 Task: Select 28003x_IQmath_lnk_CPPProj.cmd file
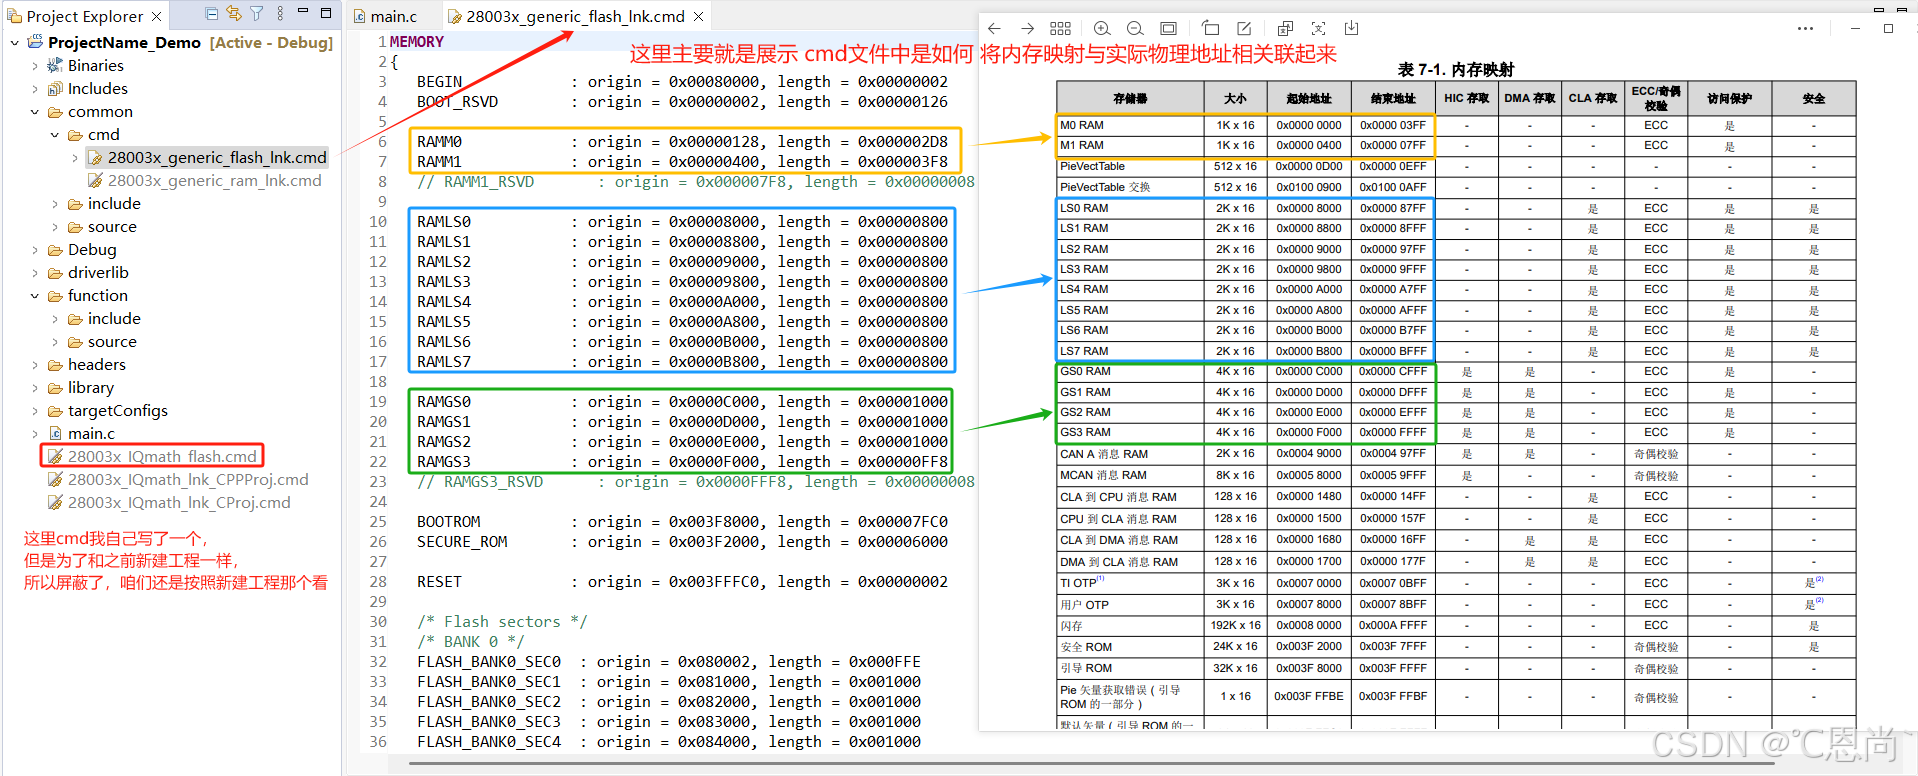coord(188,480)
